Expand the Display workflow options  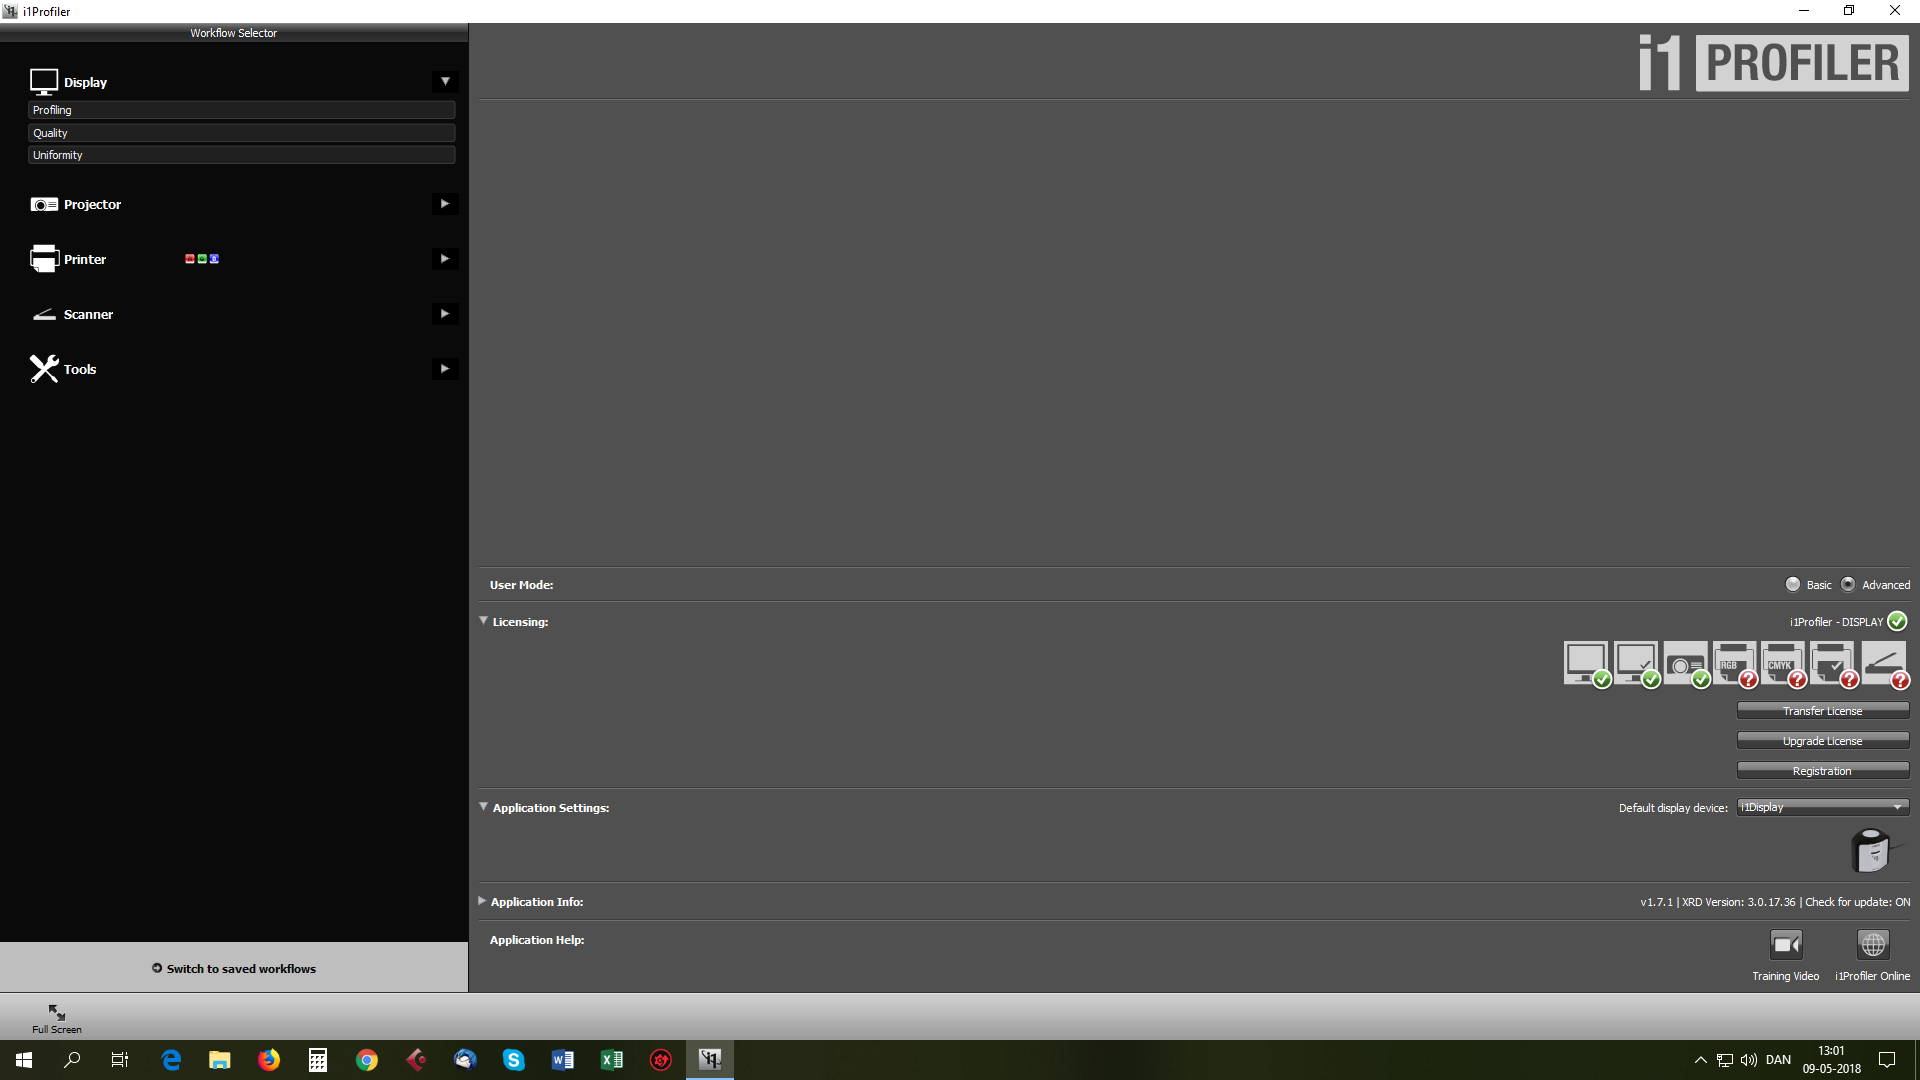(445, 81)
